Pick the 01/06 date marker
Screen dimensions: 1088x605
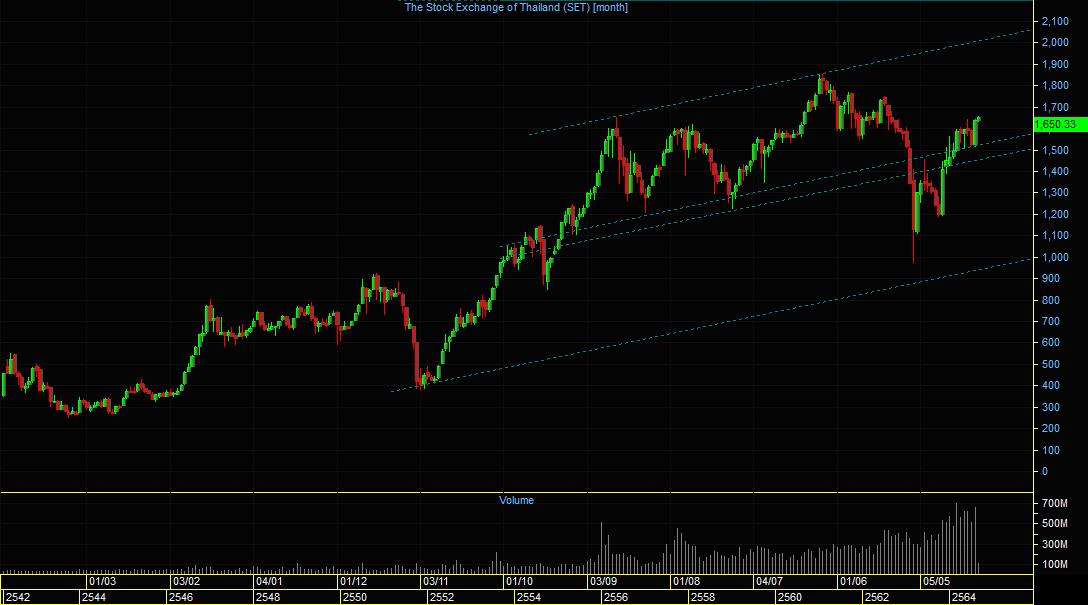tap(853, 581)
